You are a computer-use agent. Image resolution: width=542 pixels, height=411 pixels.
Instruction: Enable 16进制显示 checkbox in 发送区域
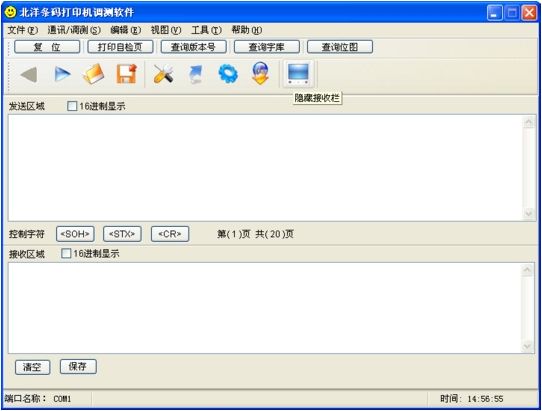point(72,106)
